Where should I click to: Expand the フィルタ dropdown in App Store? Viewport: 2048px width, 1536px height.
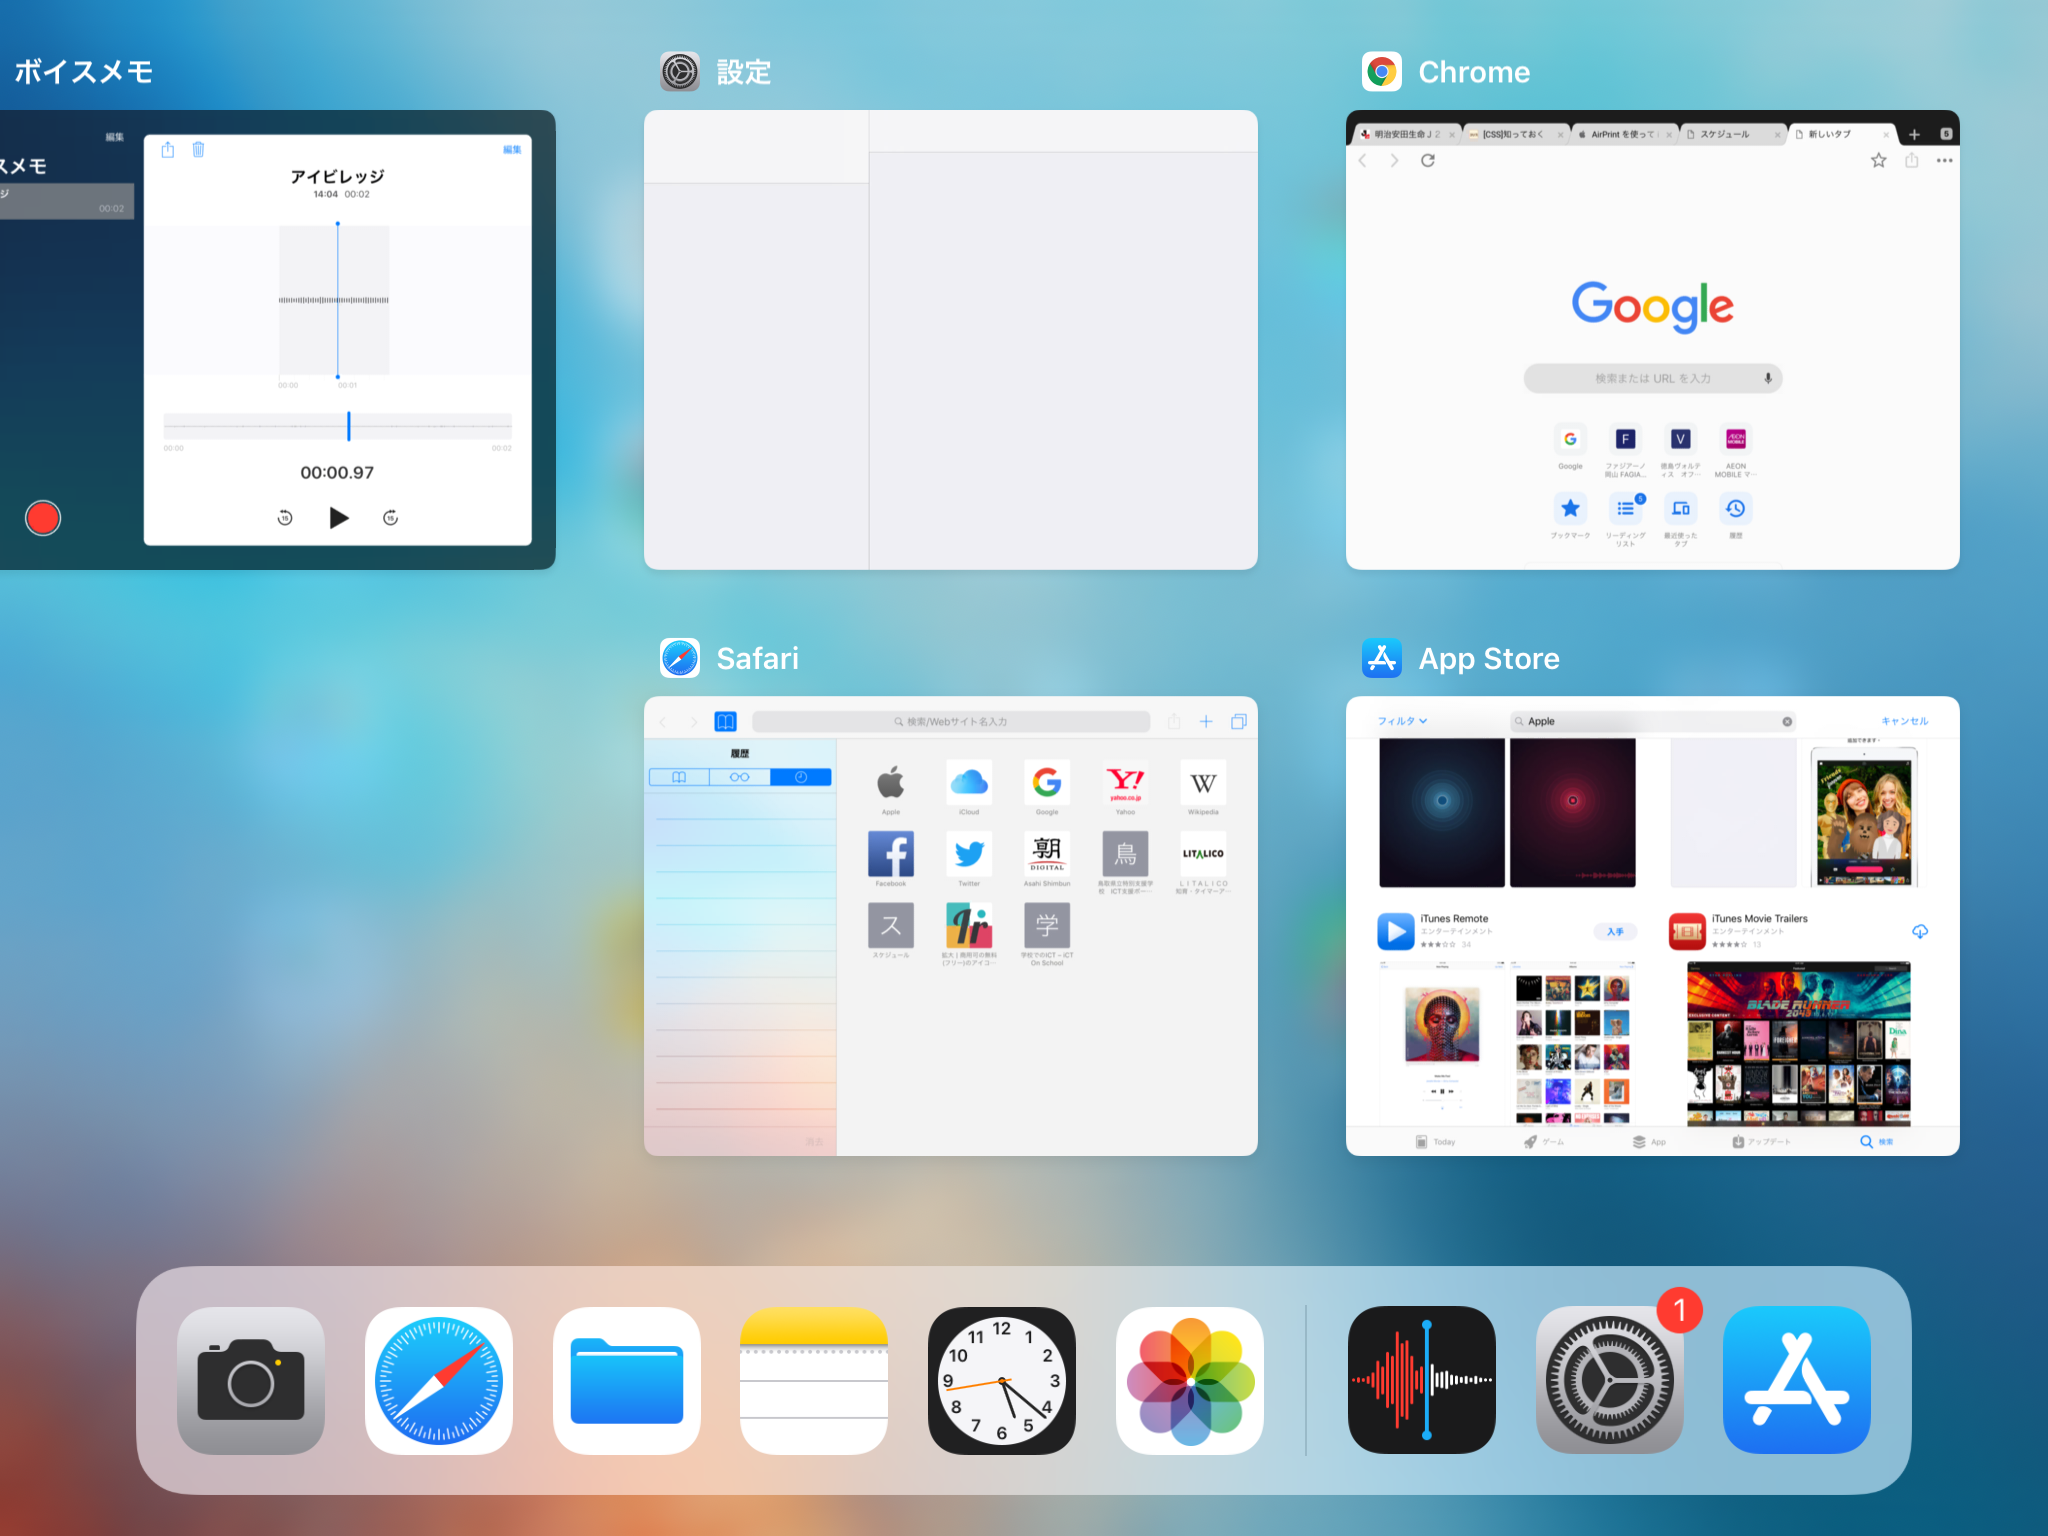point(1402,721)
